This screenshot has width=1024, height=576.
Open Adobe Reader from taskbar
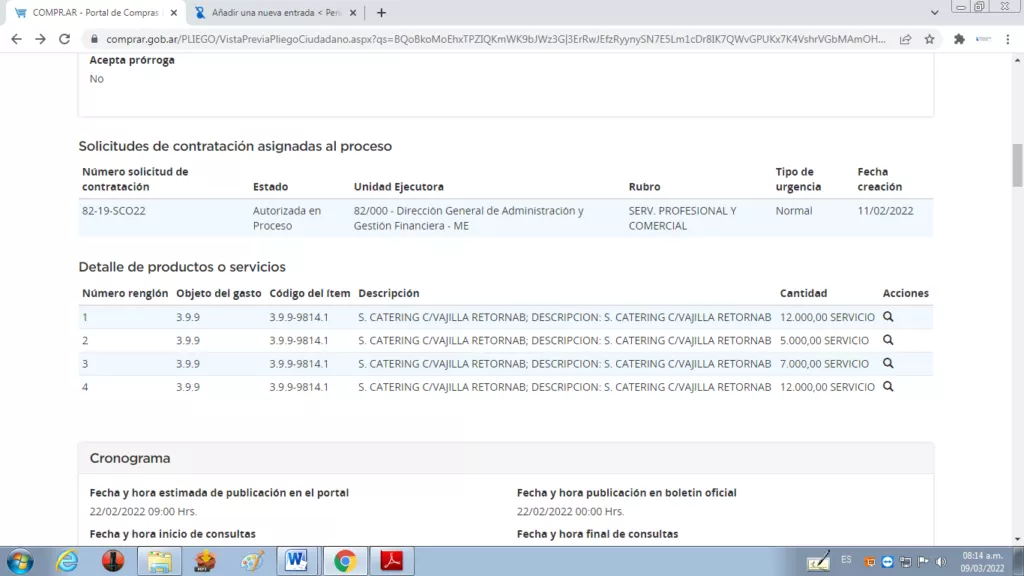(x=391, y=561)
